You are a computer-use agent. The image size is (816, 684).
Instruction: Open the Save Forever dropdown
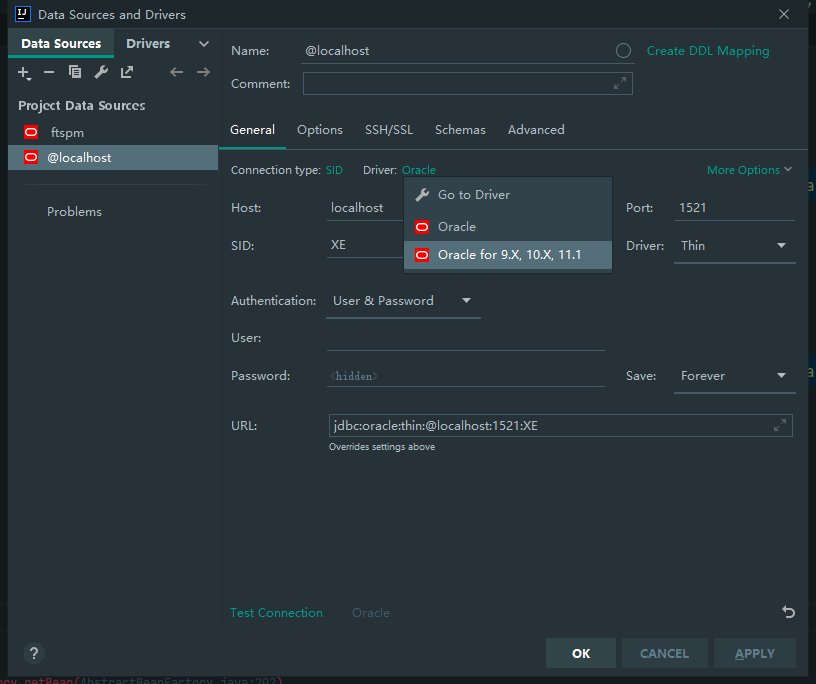[734, 376]
